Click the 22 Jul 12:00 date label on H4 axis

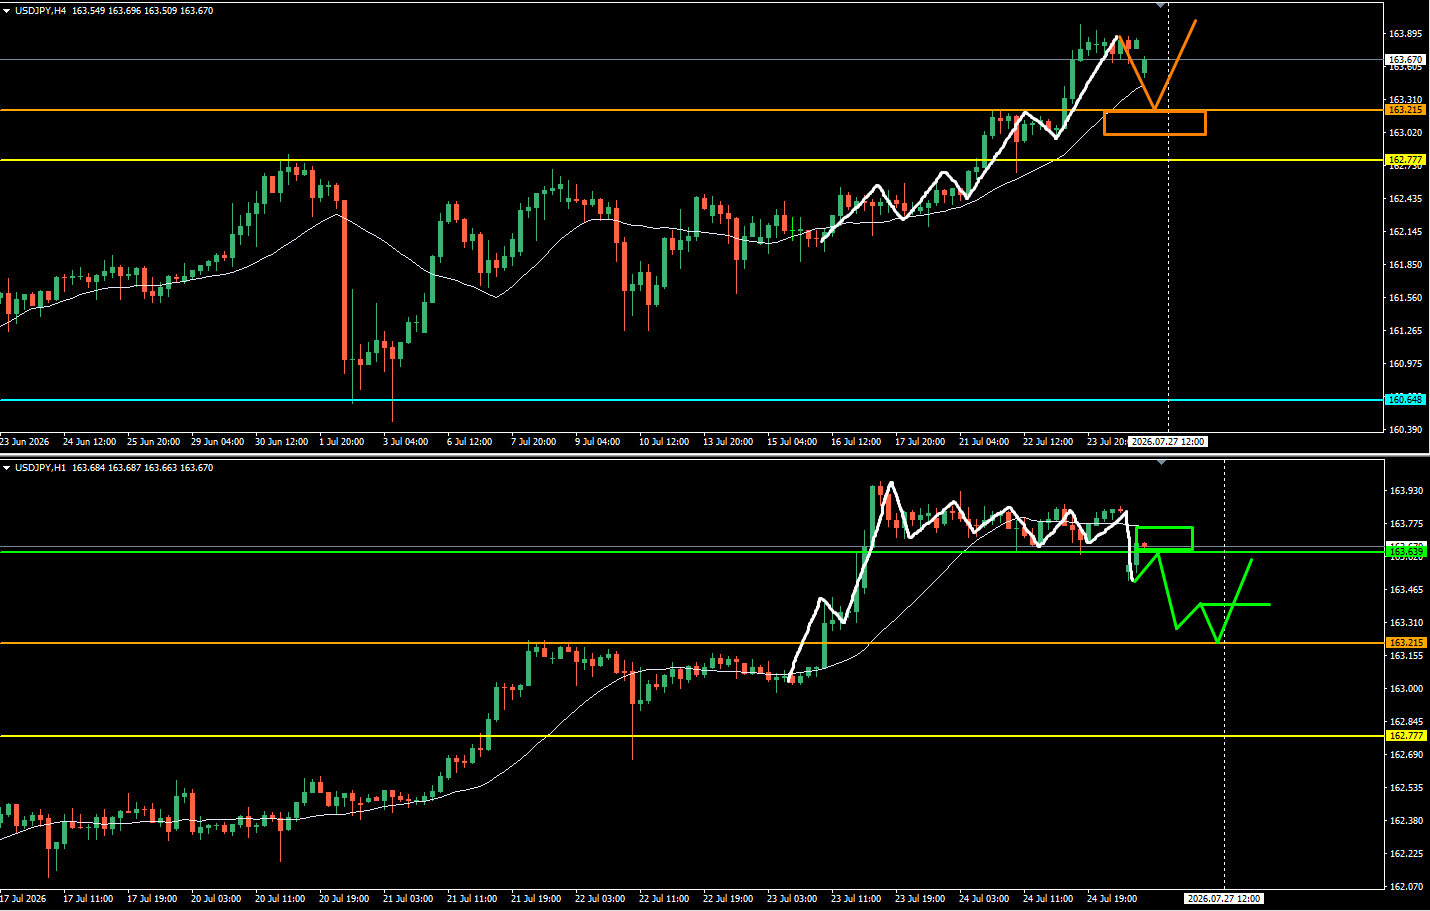[x=1048, y=441]
